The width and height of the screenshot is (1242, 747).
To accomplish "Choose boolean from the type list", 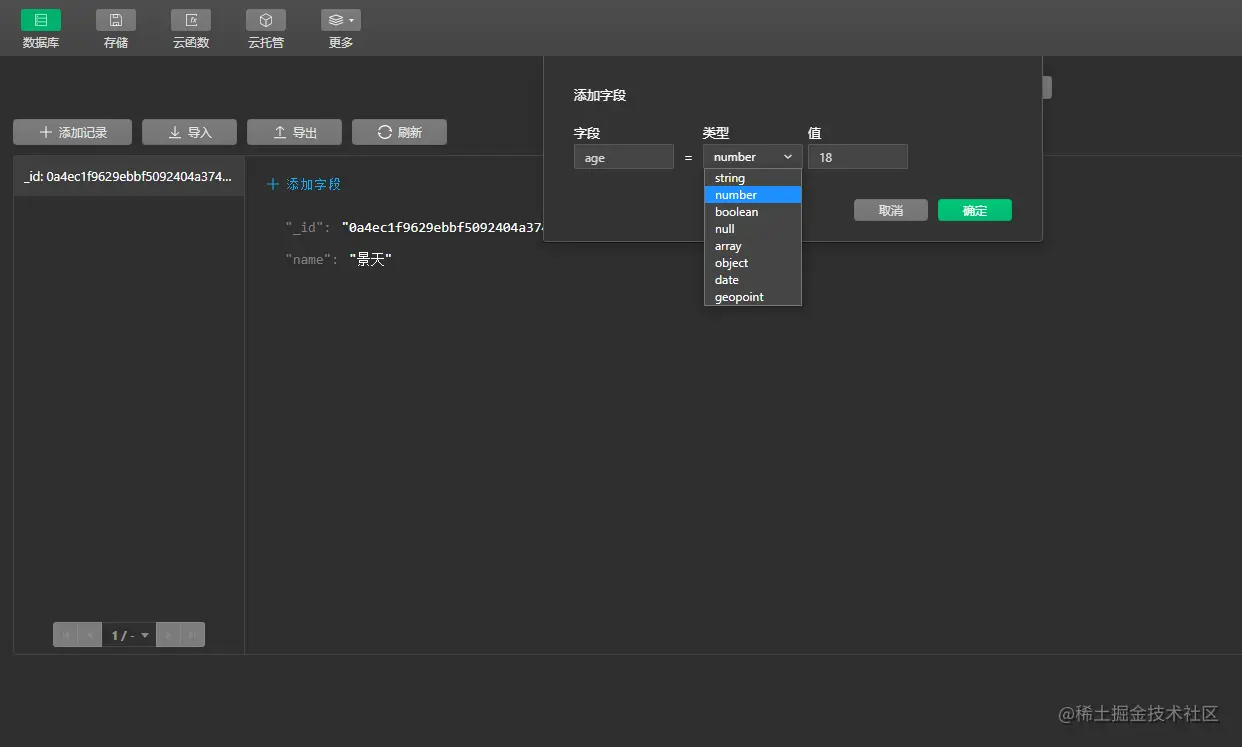I will (x=753, y=212).
